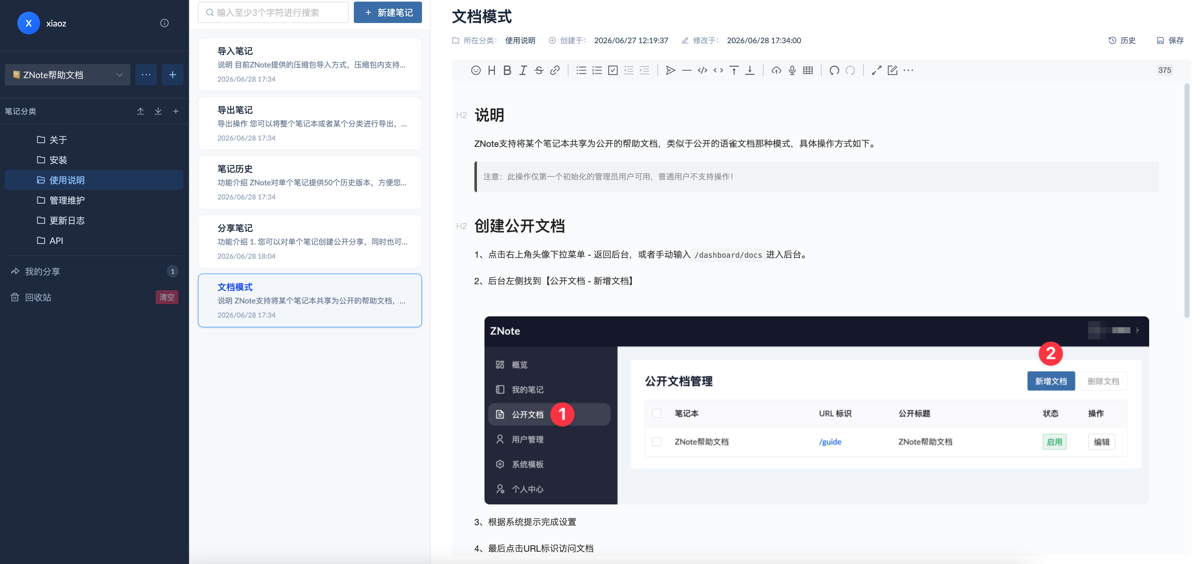Screen dimensions: 1200x564
Task: Click the info icon beside xiaoz
Action: click(x=164, y=23)
